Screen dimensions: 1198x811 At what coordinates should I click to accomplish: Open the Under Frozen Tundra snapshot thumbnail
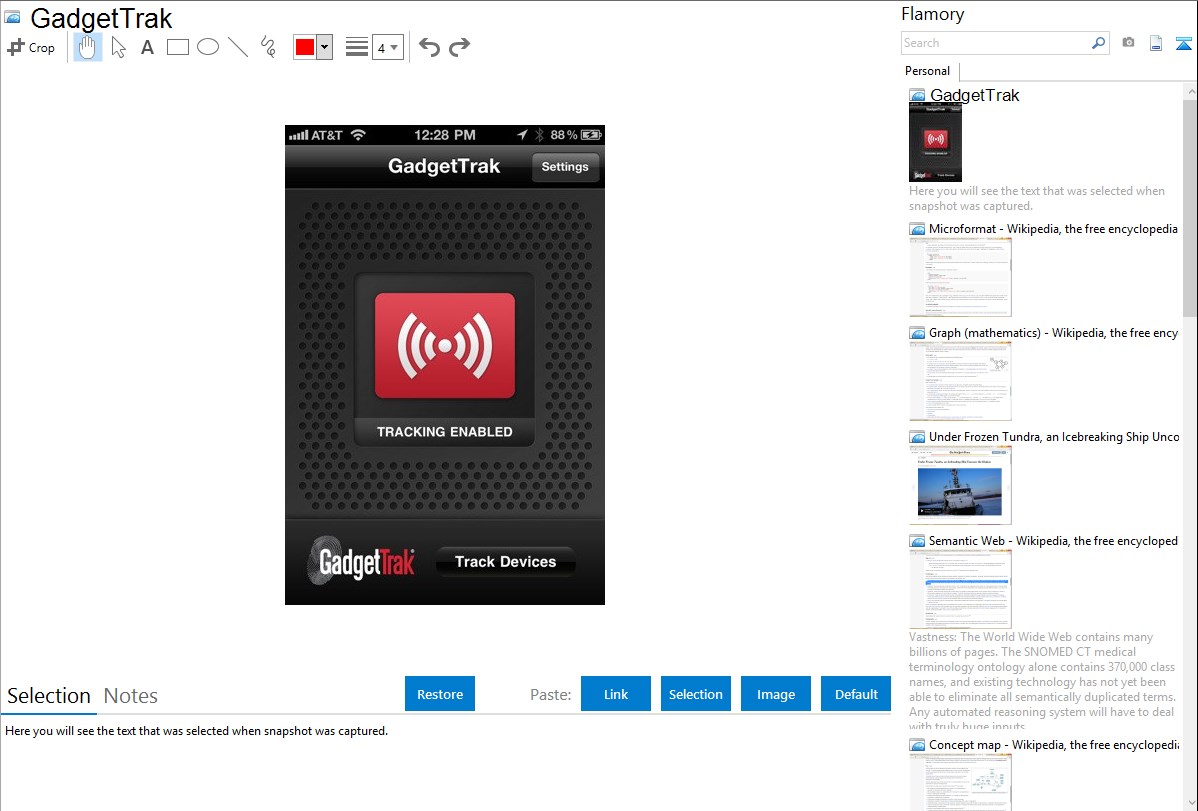point(960,485)
